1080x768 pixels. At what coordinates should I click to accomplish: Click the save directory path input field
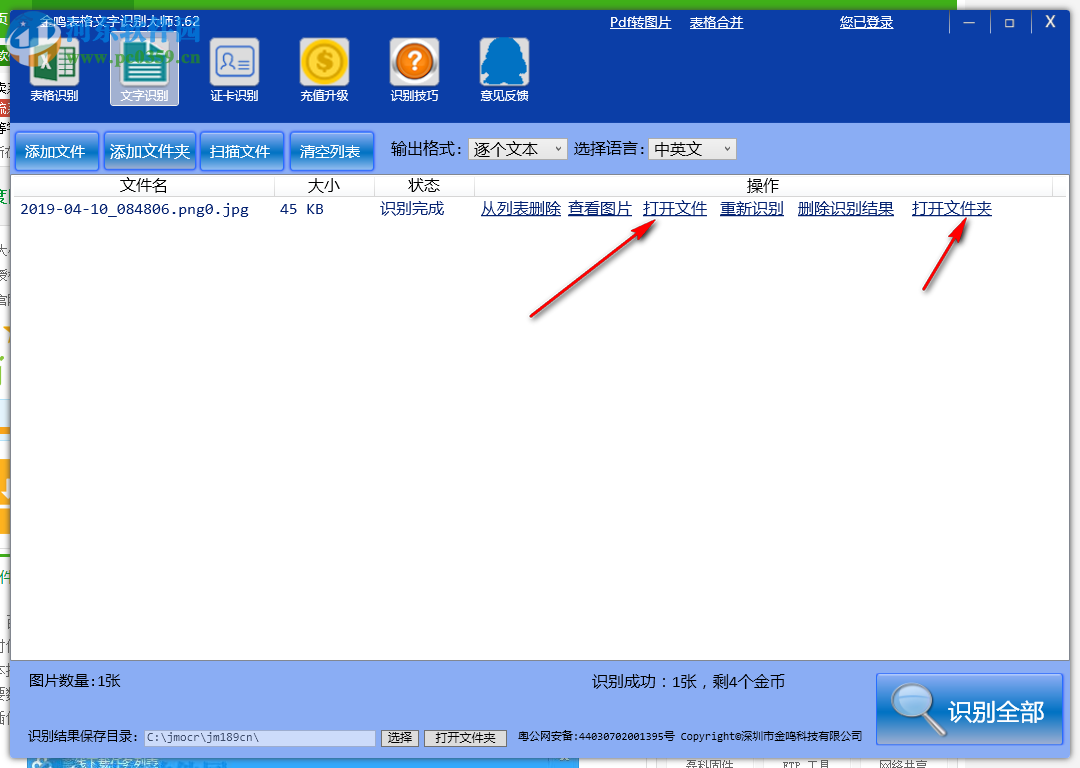point(260,738)
